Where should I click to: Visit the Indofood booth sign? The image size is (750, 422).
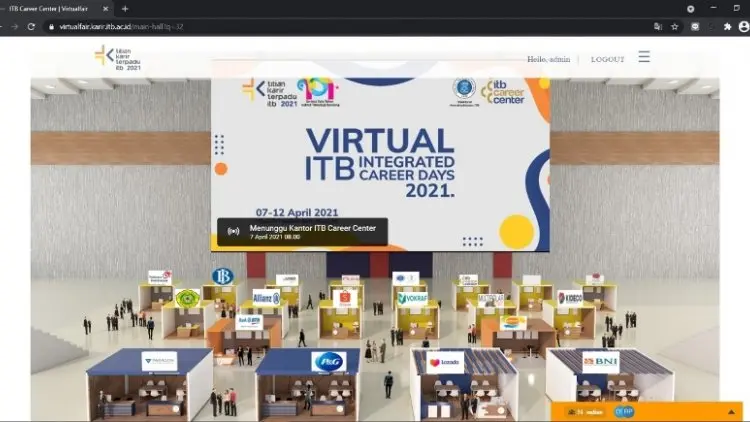[513, 323]
